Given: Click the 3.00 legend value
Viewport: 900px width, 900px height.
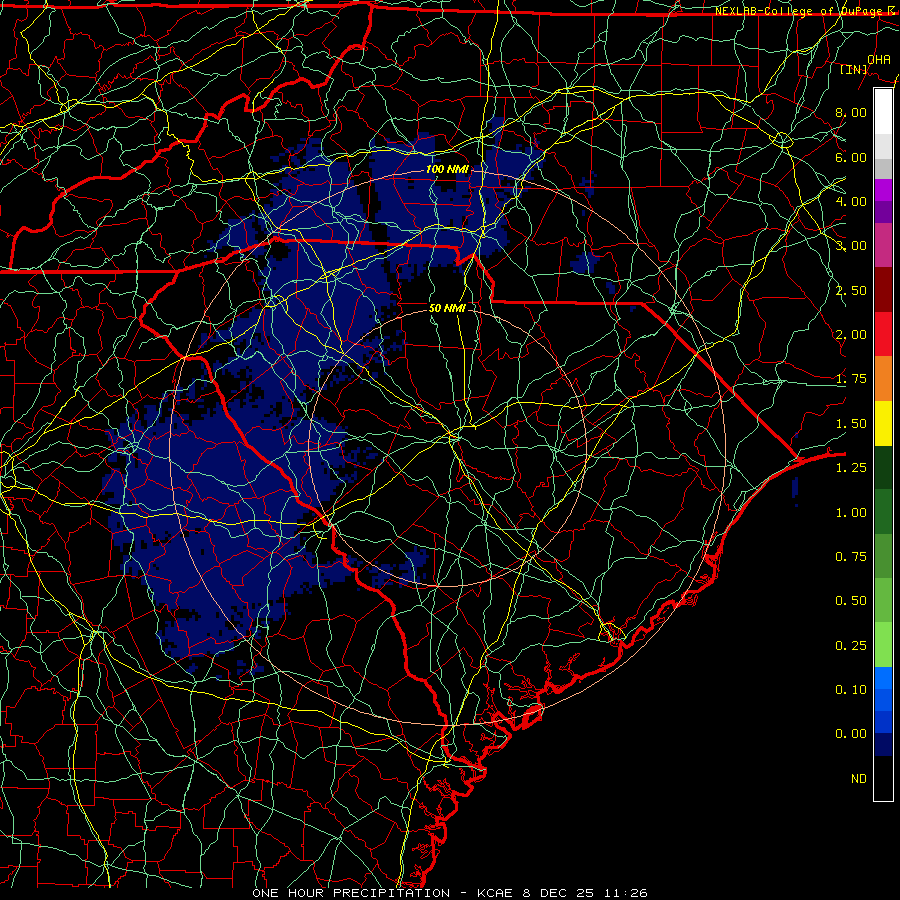Looking at the screenshot, I should point(851,246).
